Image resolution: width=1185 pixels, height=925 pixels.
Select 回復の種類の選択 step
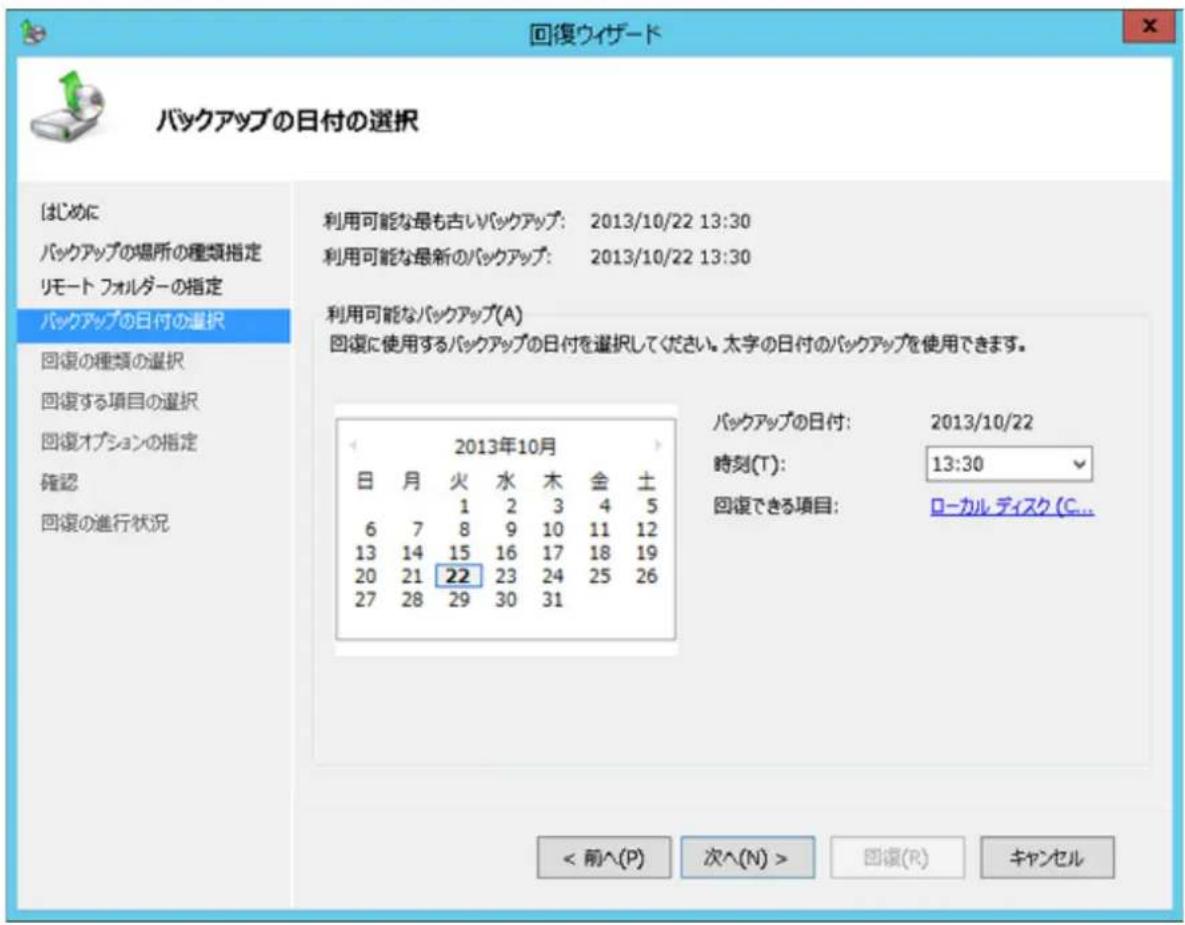113,361
